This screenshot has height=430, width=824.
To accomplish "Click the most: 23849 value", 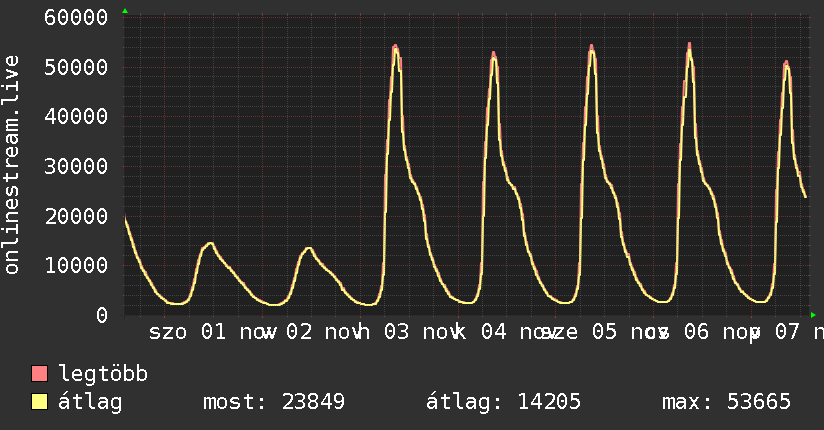I will click(x=274, y=402).
